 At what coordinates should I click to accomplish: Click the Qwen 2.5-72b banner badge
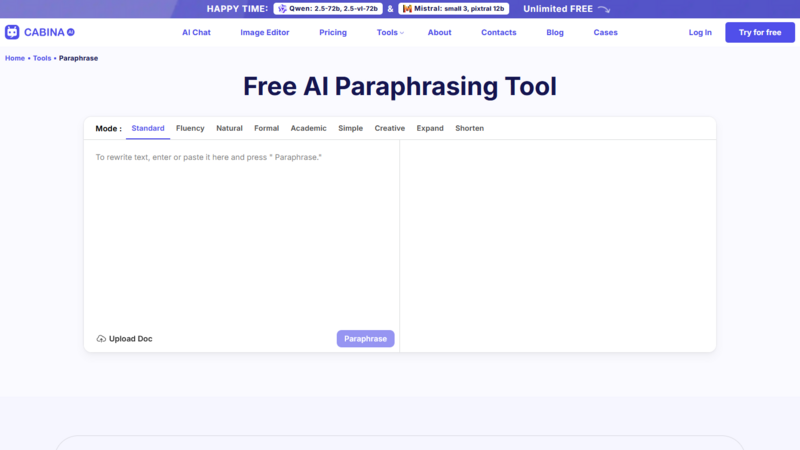tap(328, 9)
